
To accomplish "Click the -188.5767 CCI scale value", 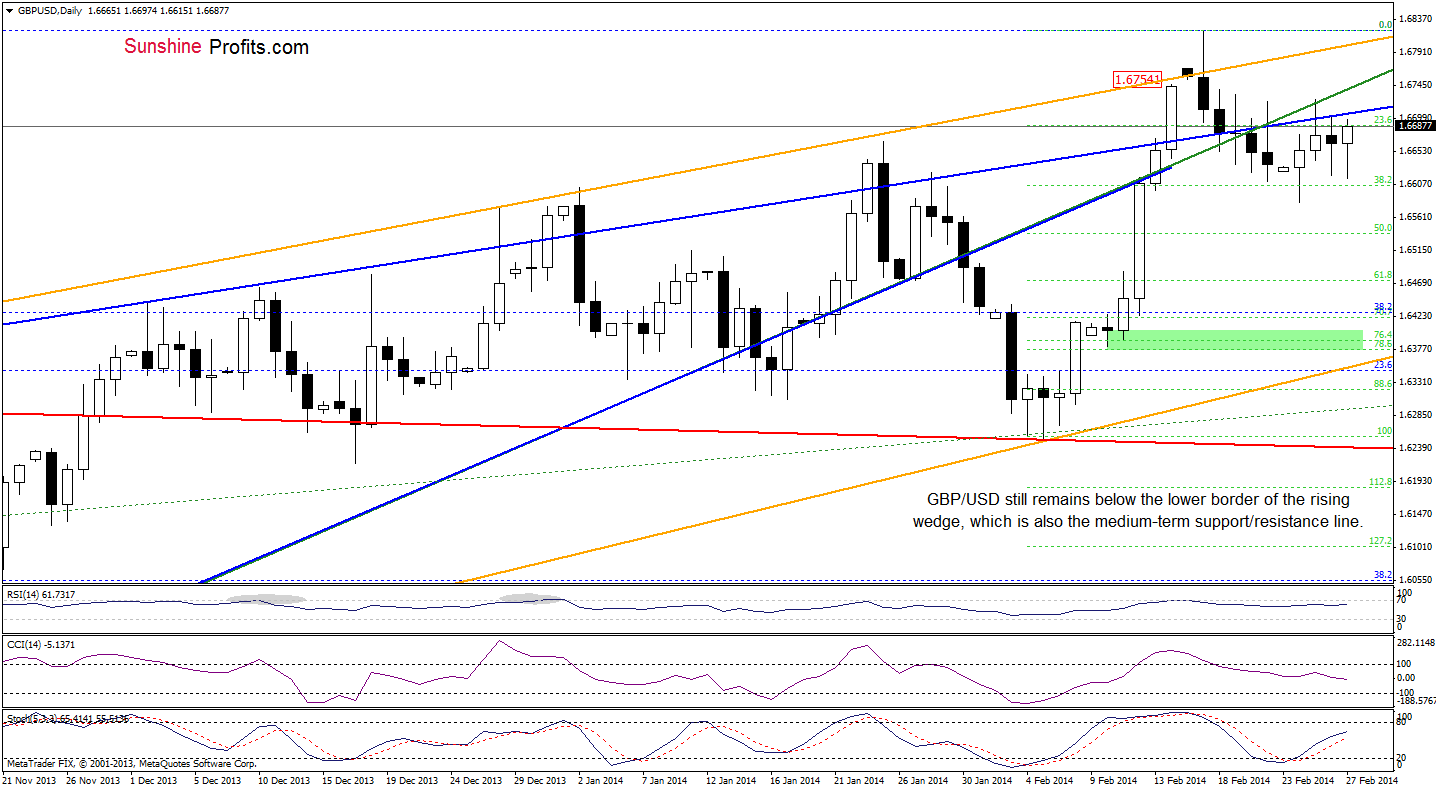I will pos(1416,701).
